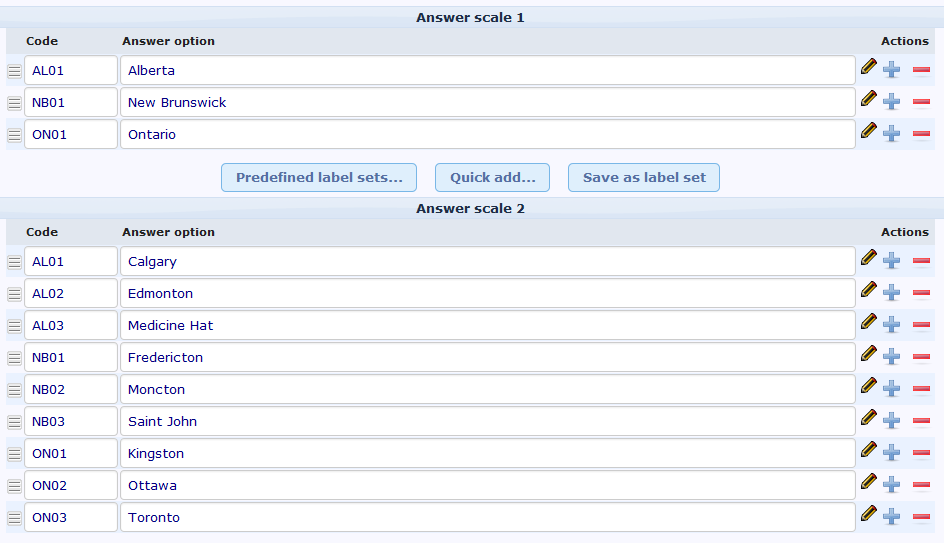
Task: Click the Quick add button
Action: [492, 178]
